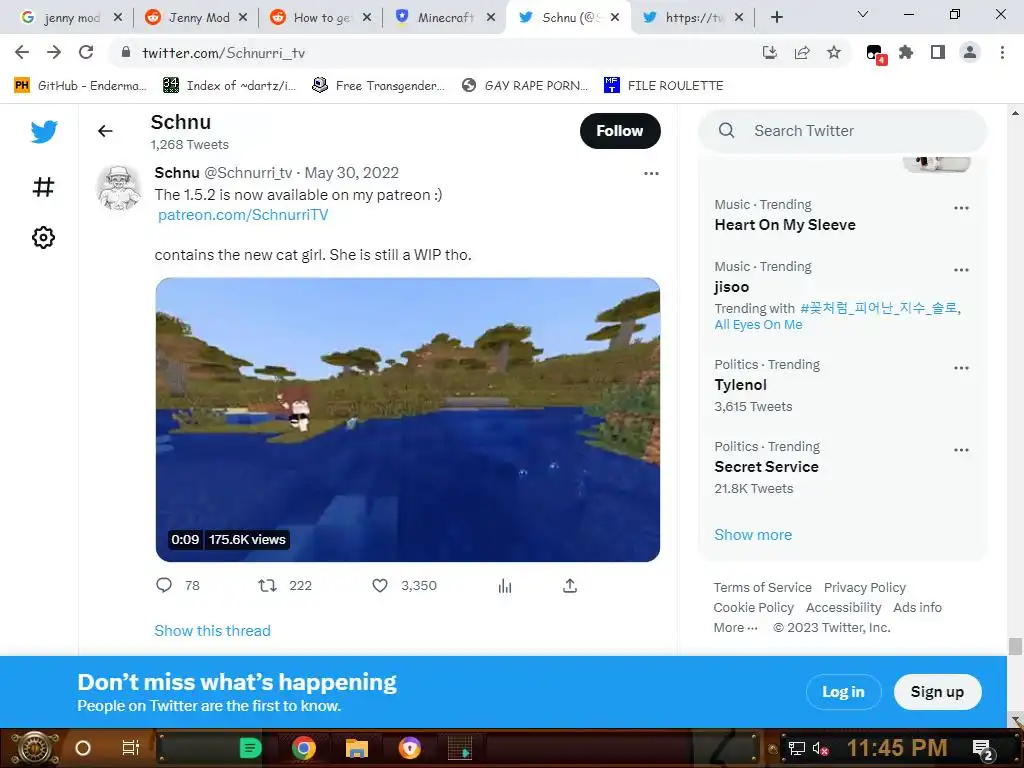The height and width of the screenshot is (768, 1024).
Task: Open the Accessibility footer link
Action: pyautogui.click(x=844, y=608)
